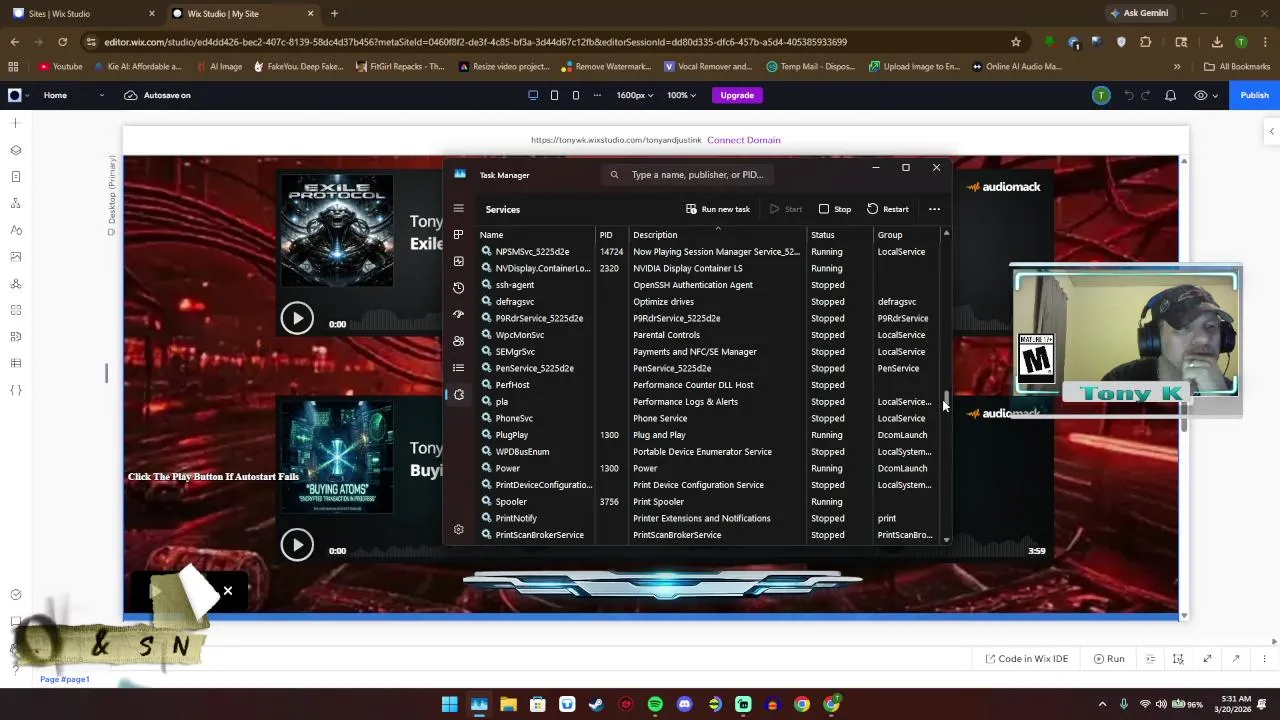Bookmark this page with star icon

(x=1016, y=42)
